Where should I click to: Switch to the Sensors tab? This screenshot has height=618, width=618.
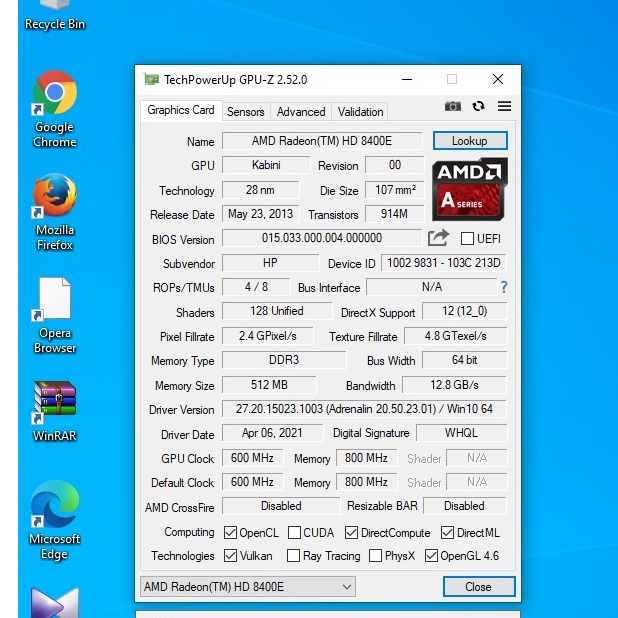coord(246,112)
